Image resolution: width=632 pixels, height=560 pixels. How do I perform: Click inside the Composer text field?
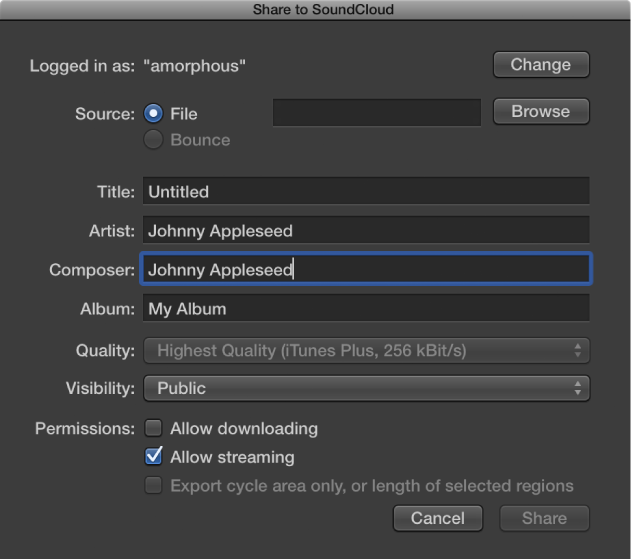tap(366, 269)
